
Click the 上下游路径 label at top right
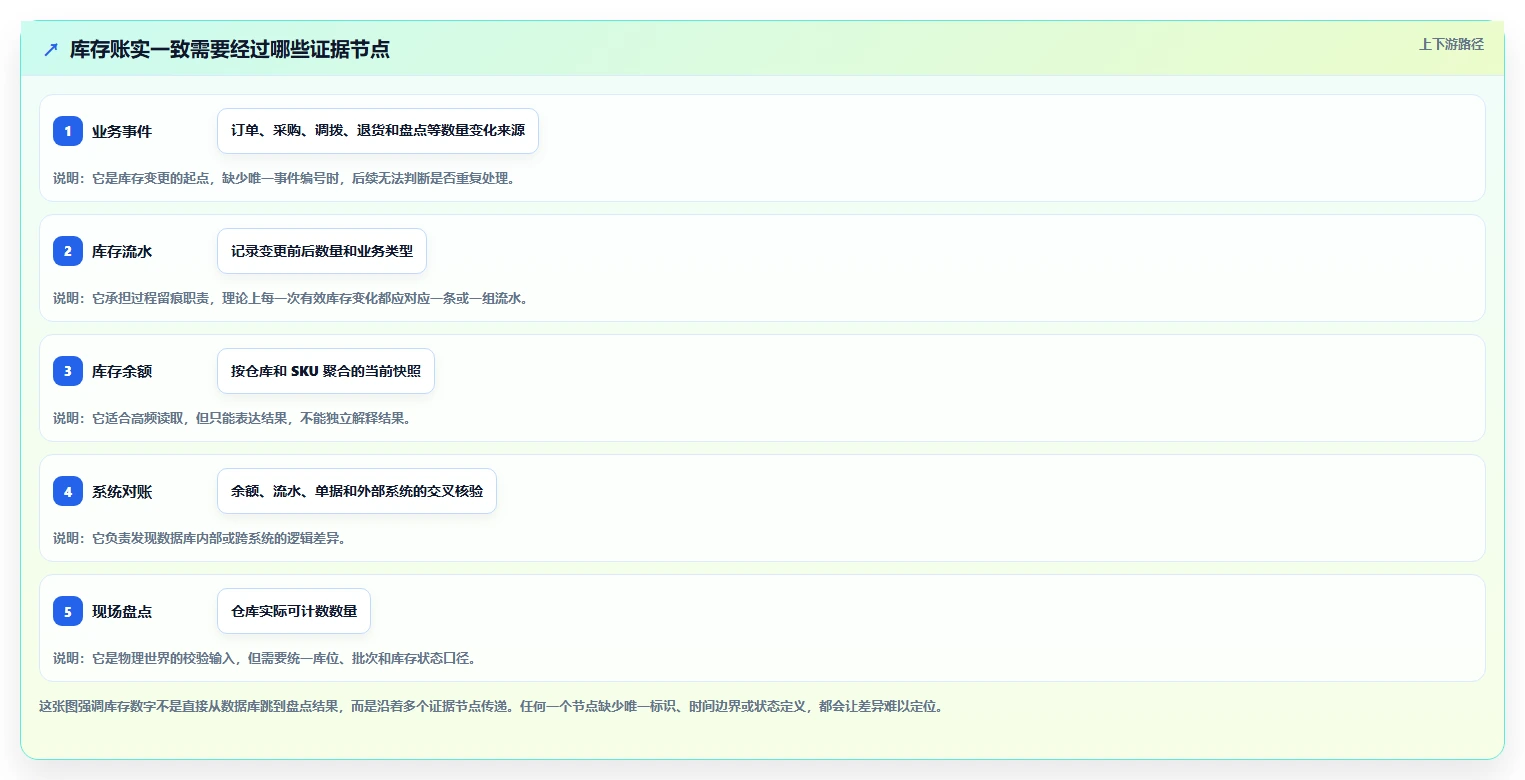pos(1451,44)
